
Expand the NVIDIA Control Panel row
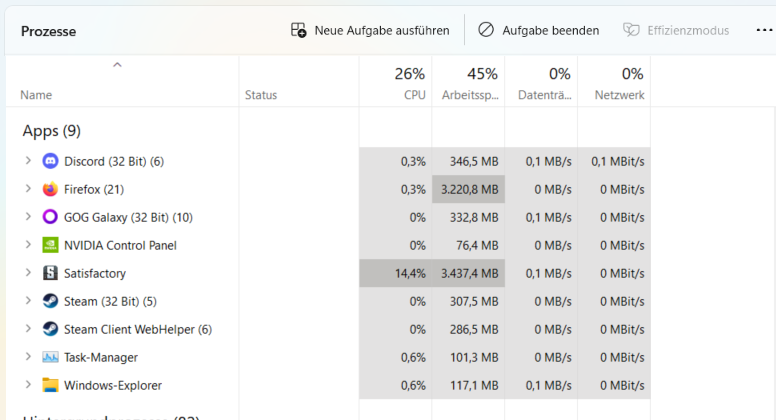(28, 245)
